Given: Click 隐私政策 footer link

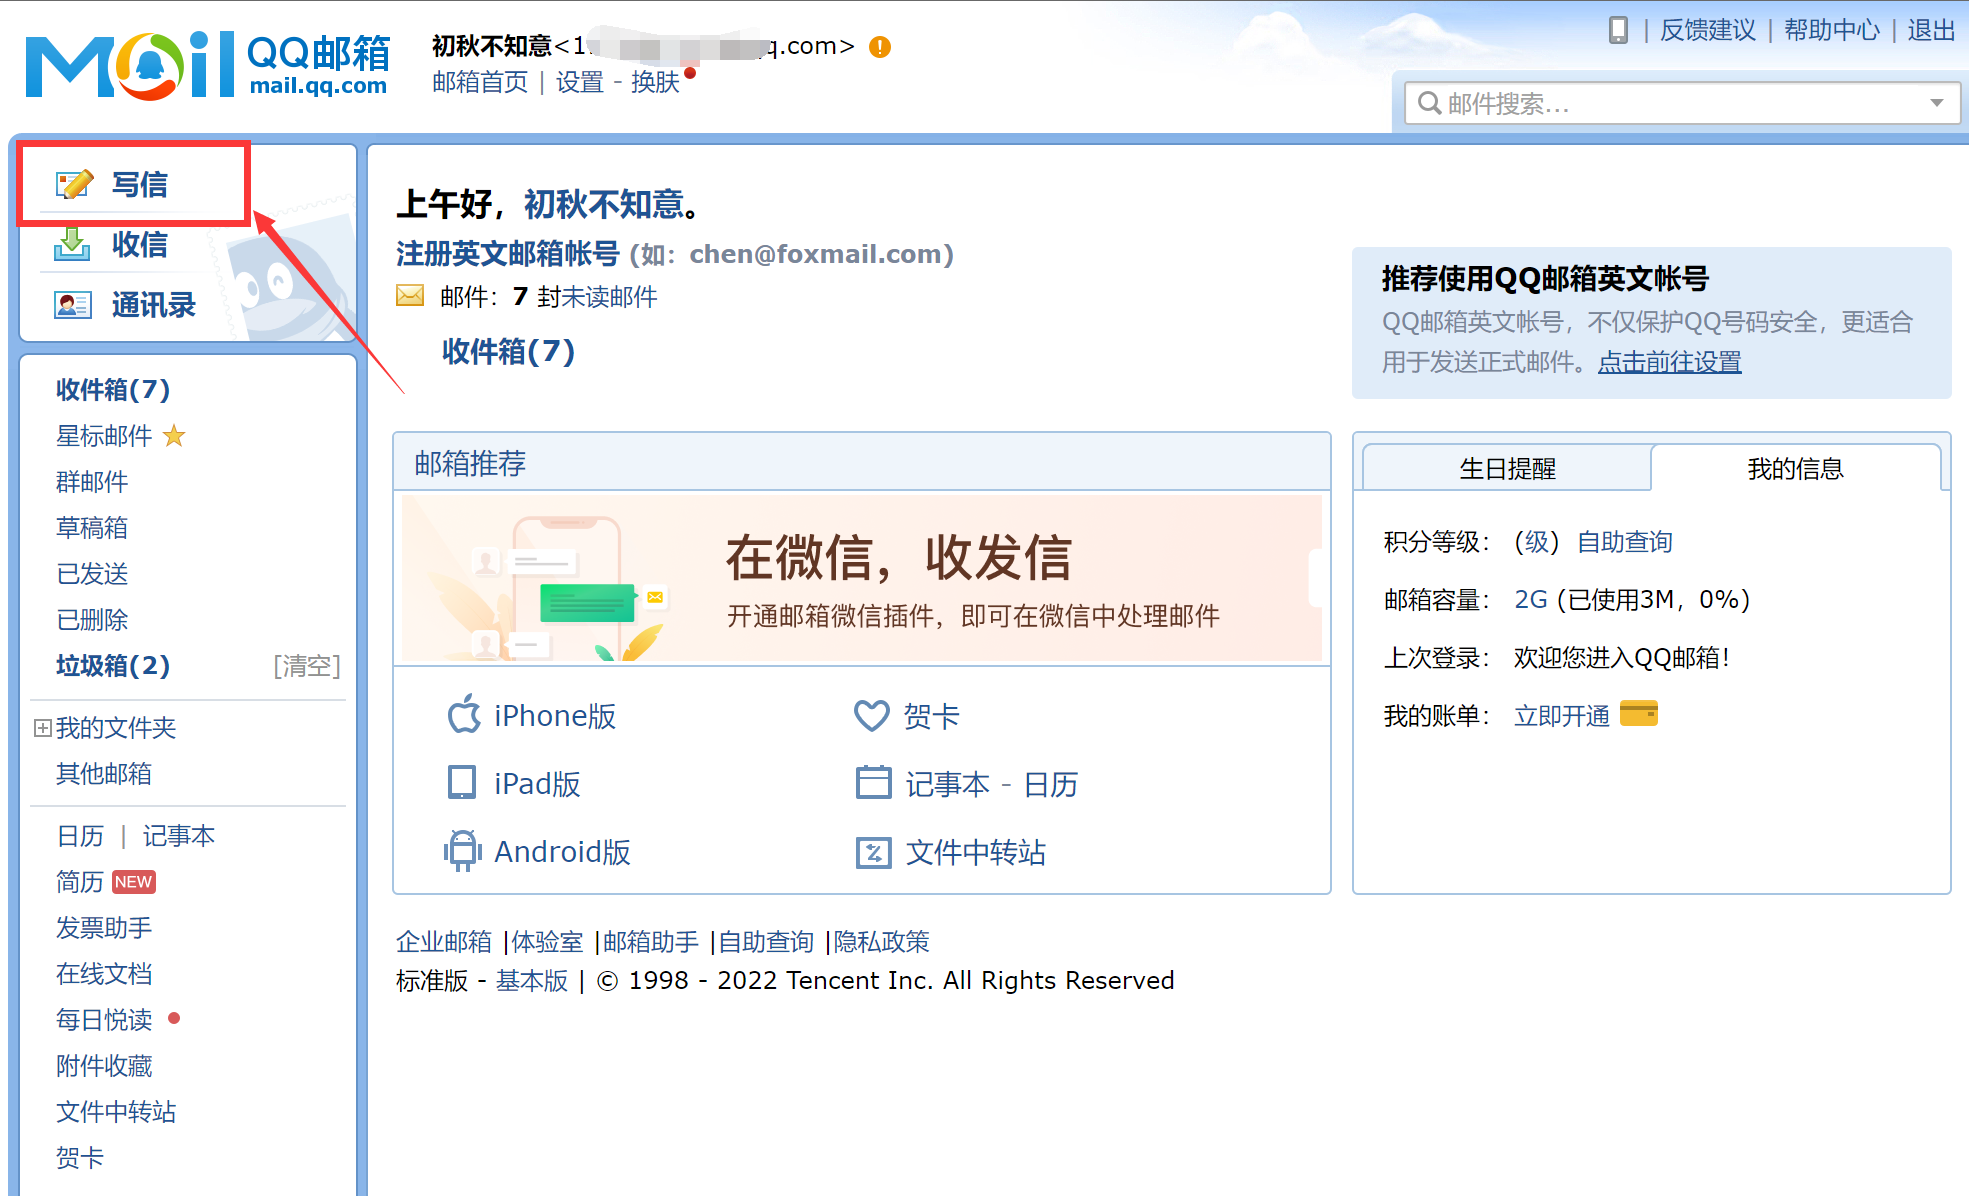Looking at the screenshot, I should point(881,942).
